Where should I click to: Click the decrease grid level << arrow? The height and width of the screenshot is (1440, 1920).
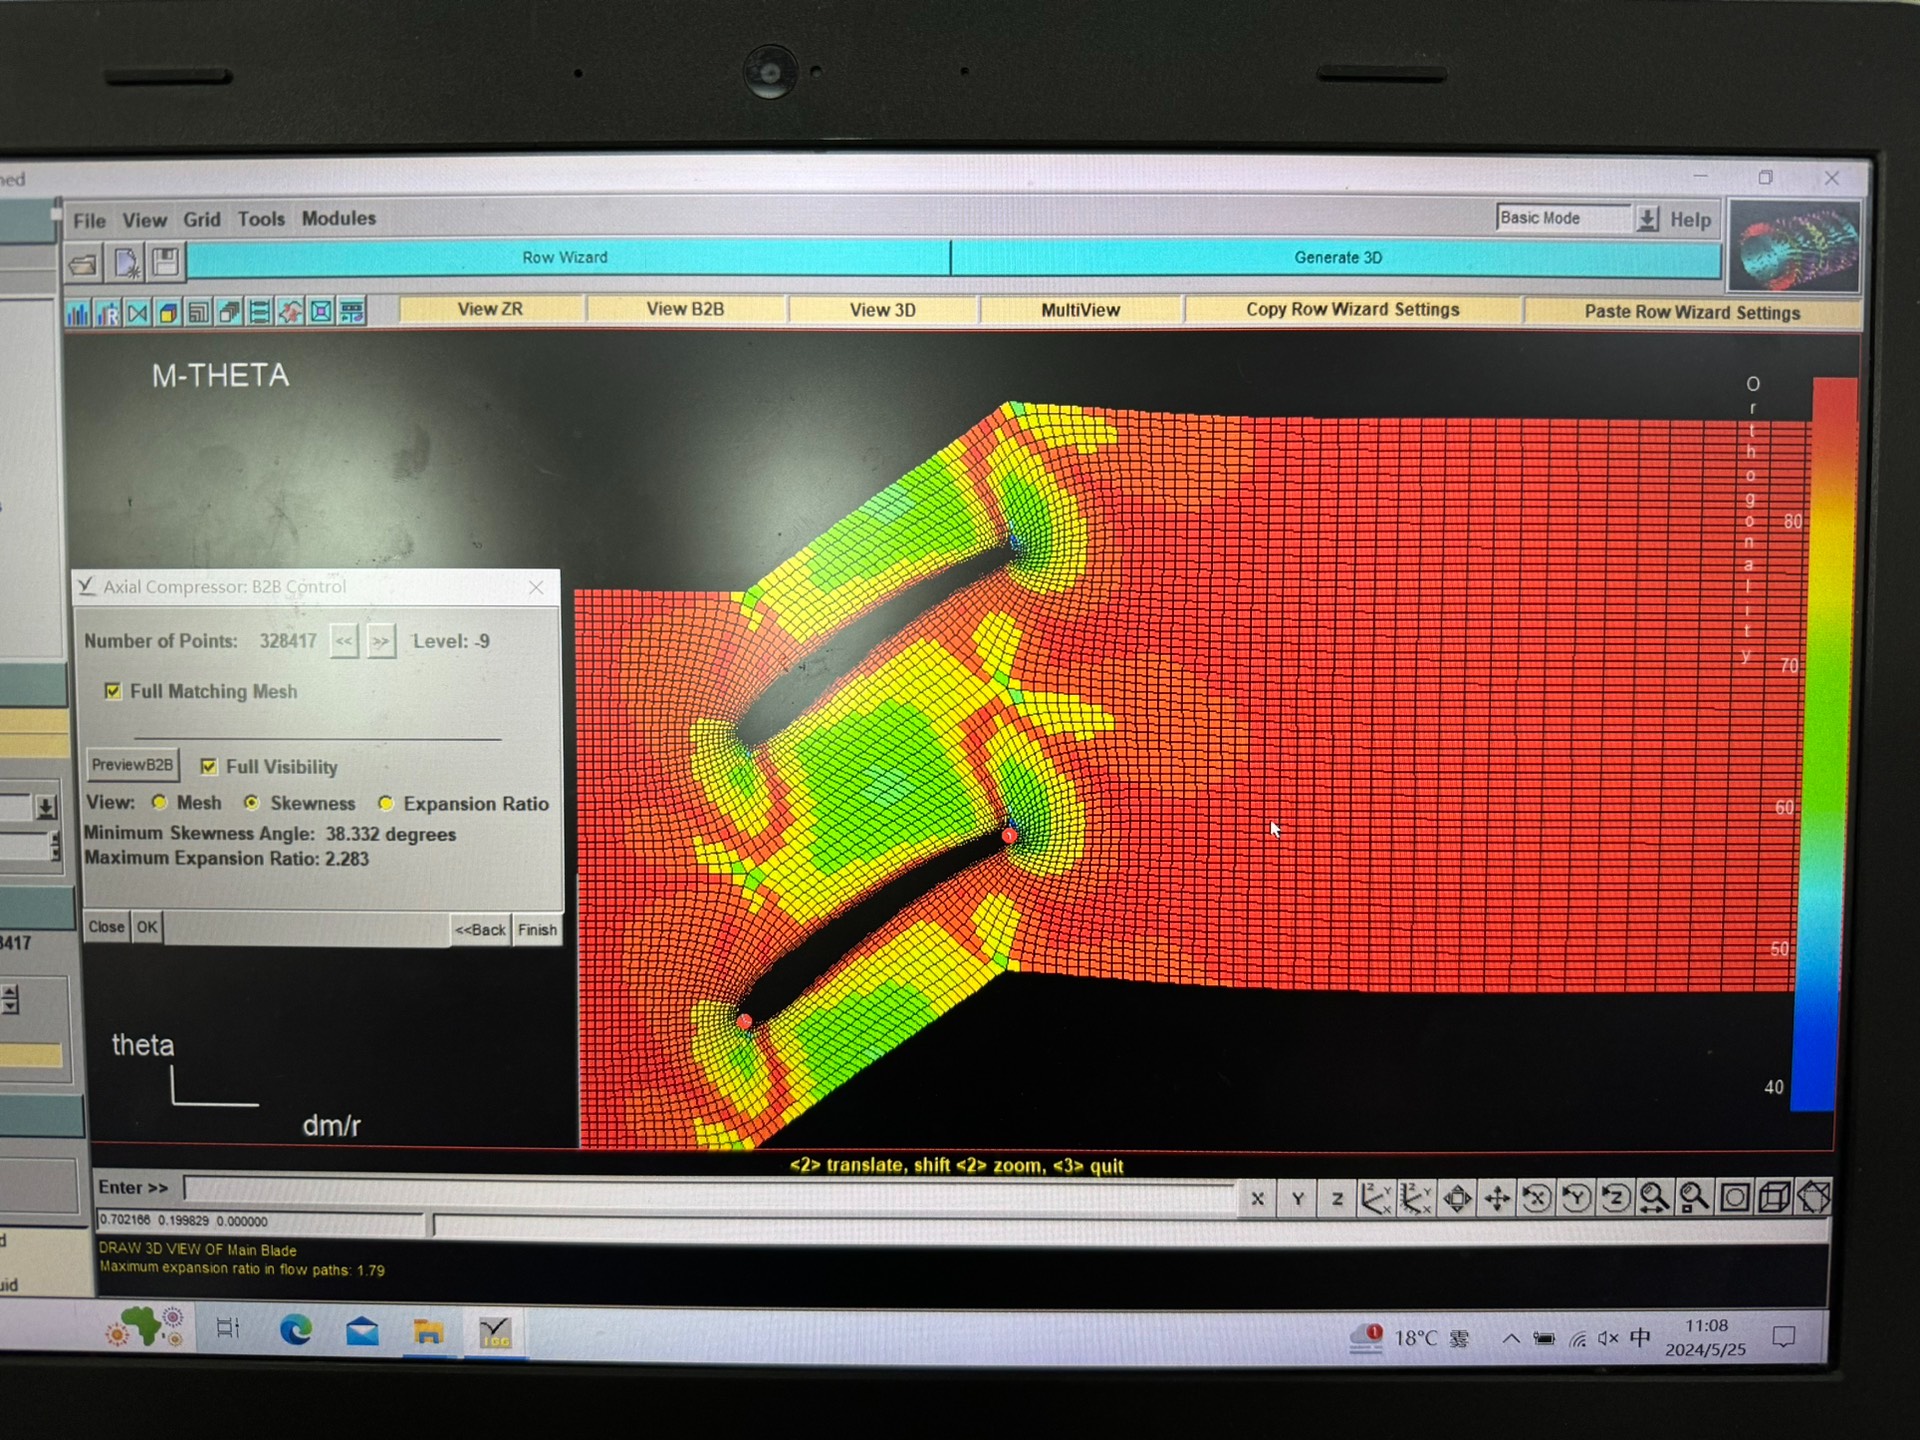pyautogui.click(x=344, y=642)
